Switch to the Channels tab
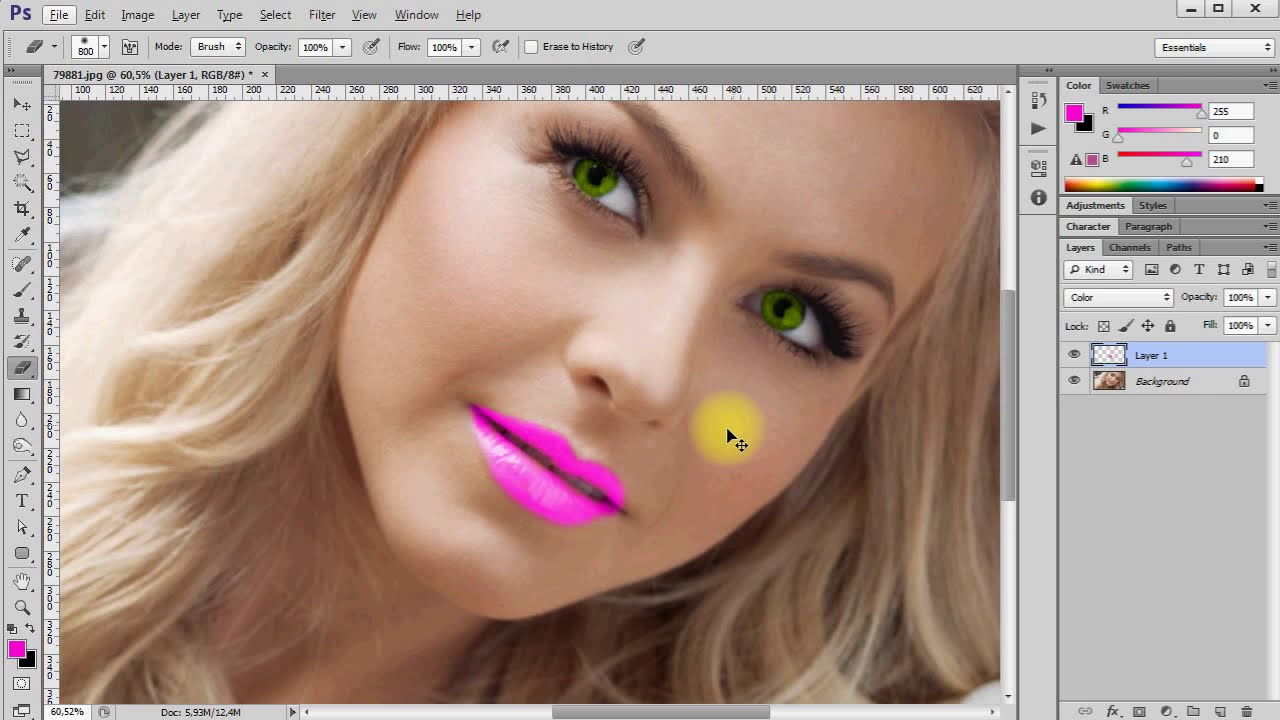Screen dimensions: 1280x720 tap(1129, 247)
